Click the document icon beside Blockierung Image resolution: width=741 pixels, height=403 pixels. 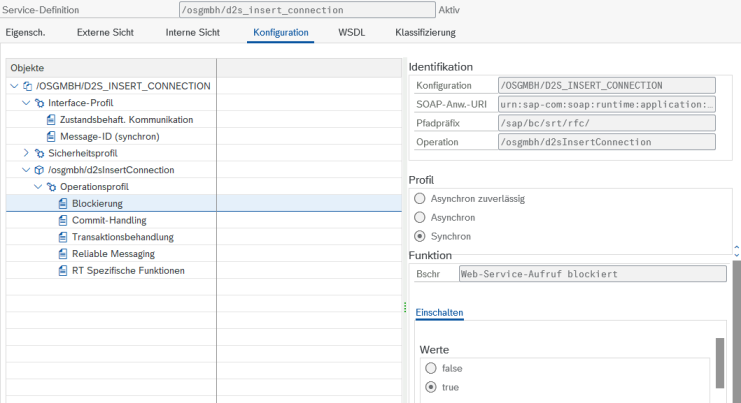pos(63,203)
